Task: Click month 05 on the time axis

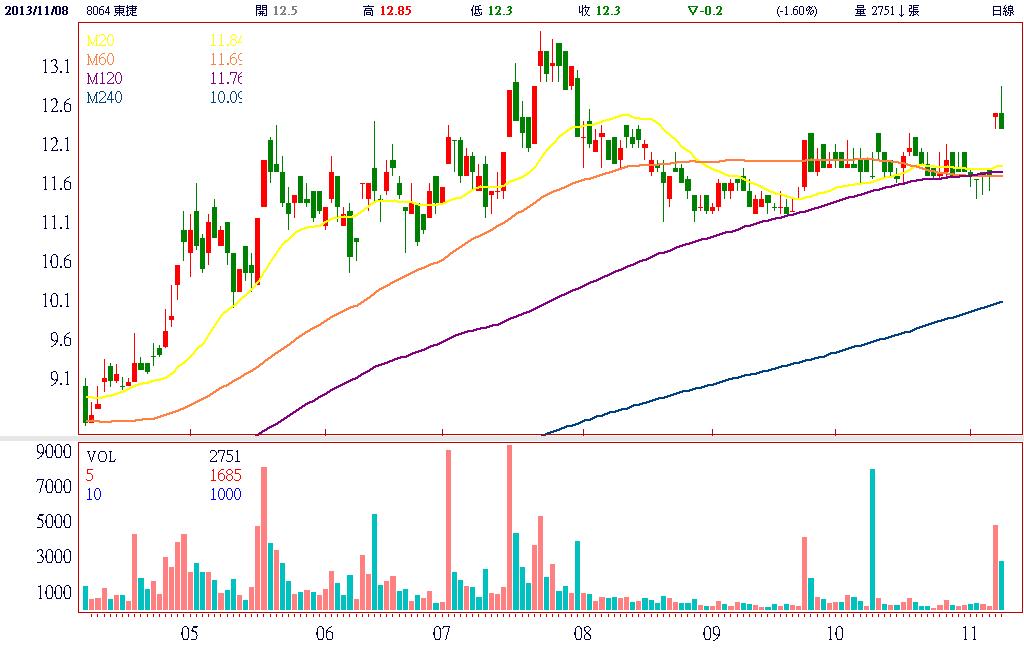Action: (x=190, y=634)
